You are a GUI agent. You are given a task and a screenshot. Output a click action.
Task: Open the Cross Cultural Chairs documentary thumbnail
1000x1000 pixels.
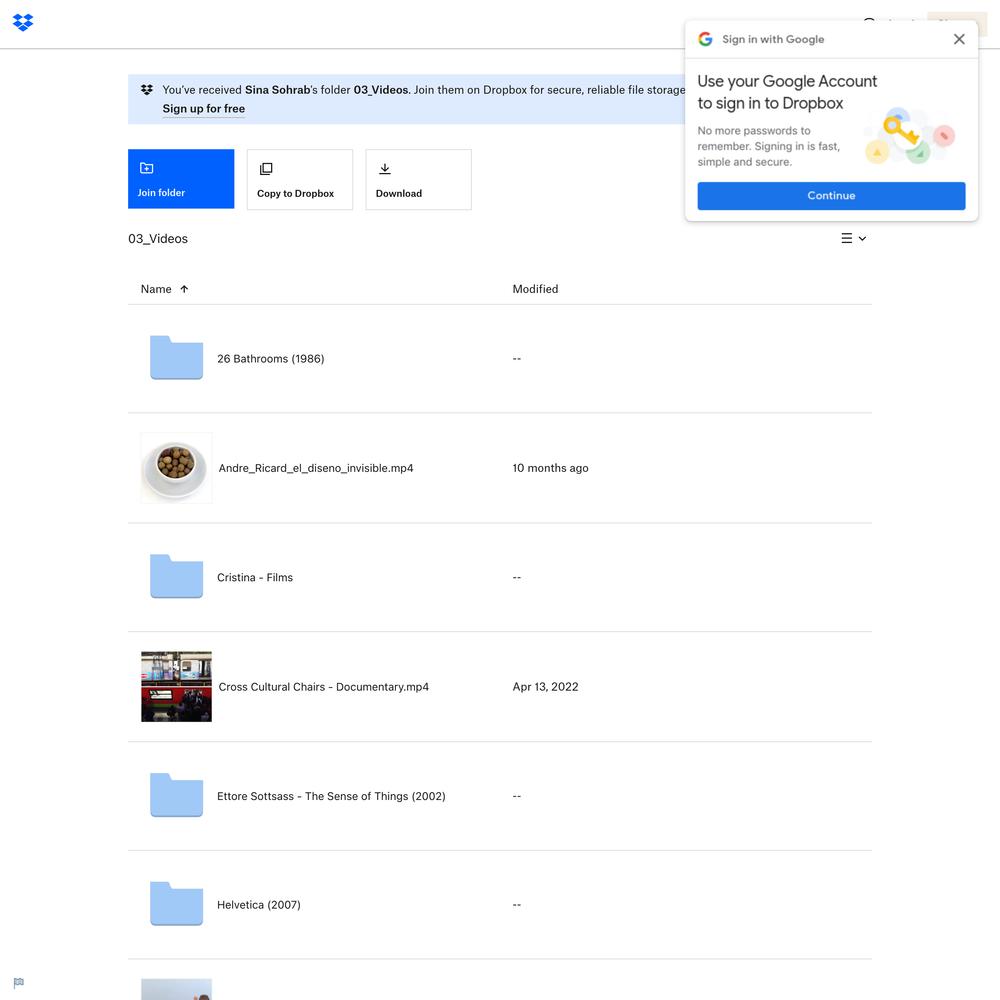pos(176,687)
